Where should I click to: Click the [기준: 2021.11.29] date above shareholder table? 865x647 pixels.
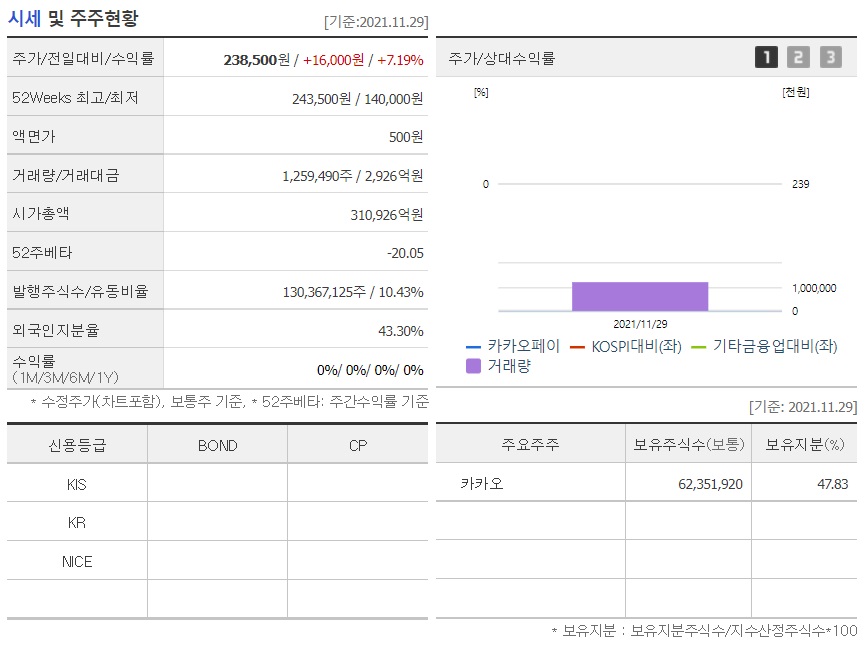(803, 407)
